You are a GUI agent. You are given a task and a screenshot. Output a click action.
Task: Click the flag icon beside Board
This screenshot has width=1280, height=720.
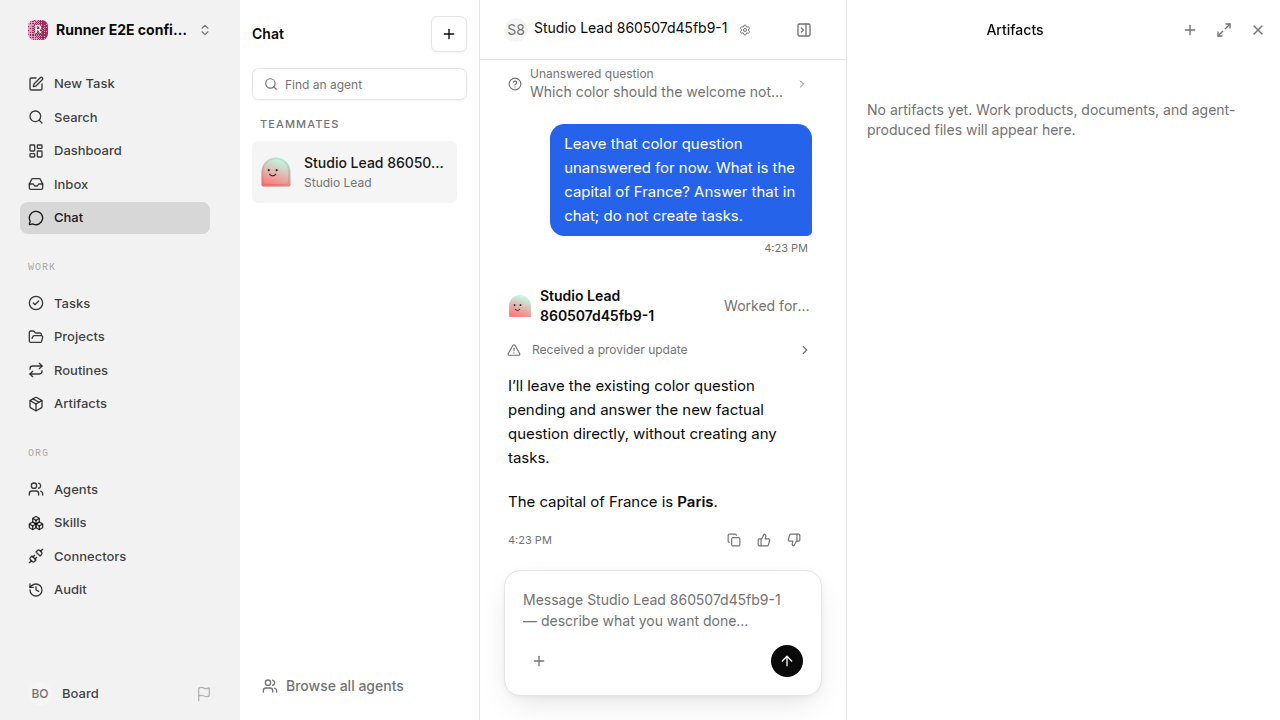tap(204, 694)
